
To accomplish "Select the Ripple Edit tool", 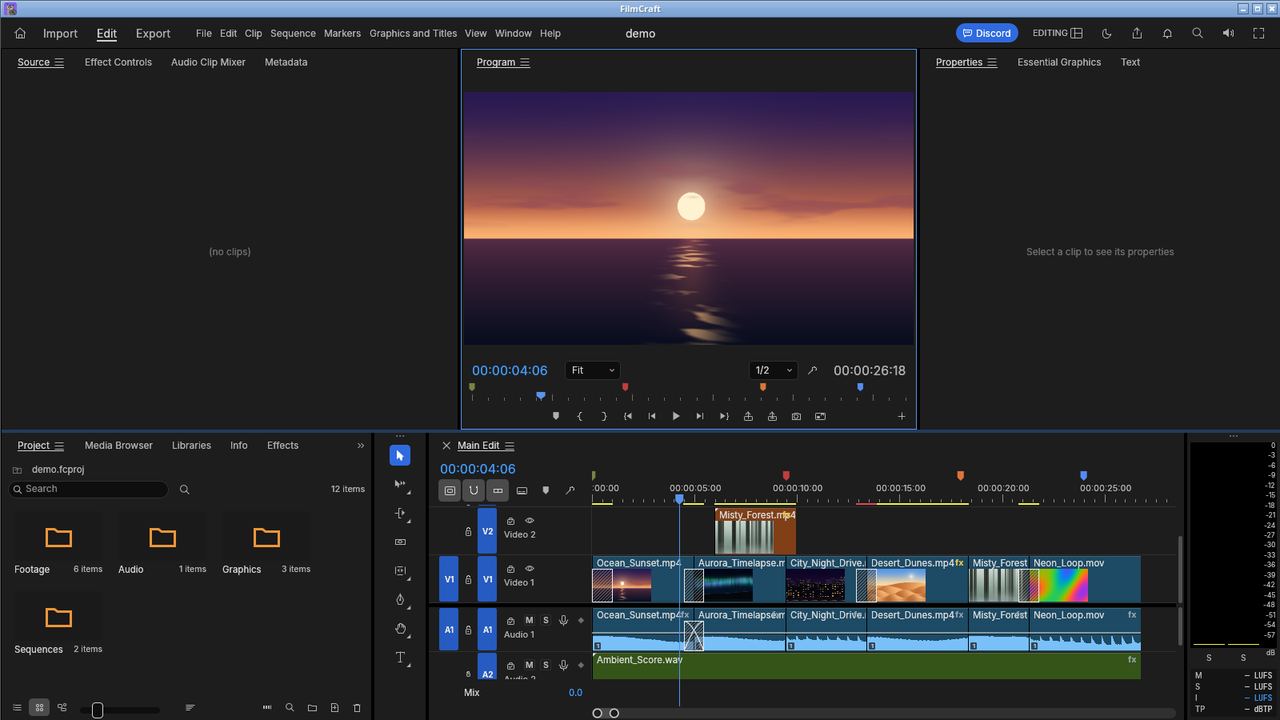I will (400, 513).
